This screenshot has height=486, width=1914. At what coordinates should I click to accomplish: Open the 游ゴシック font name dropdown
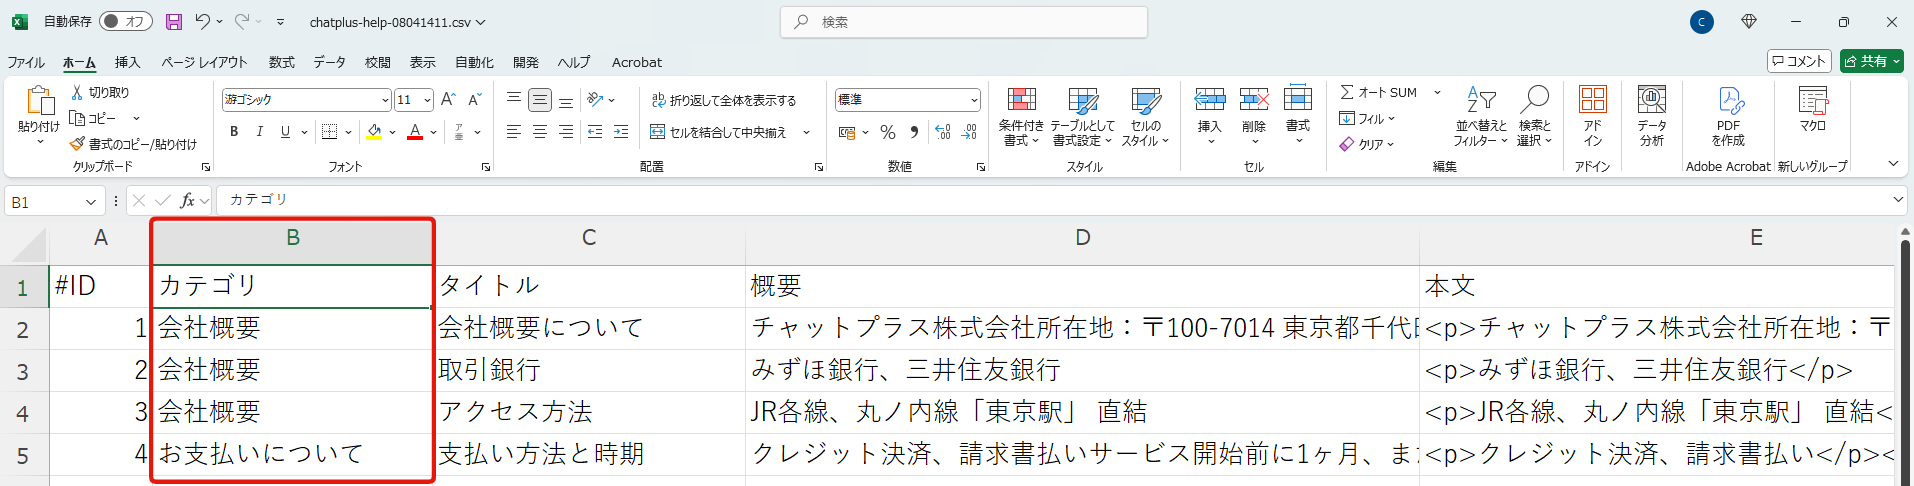point(385,100)
